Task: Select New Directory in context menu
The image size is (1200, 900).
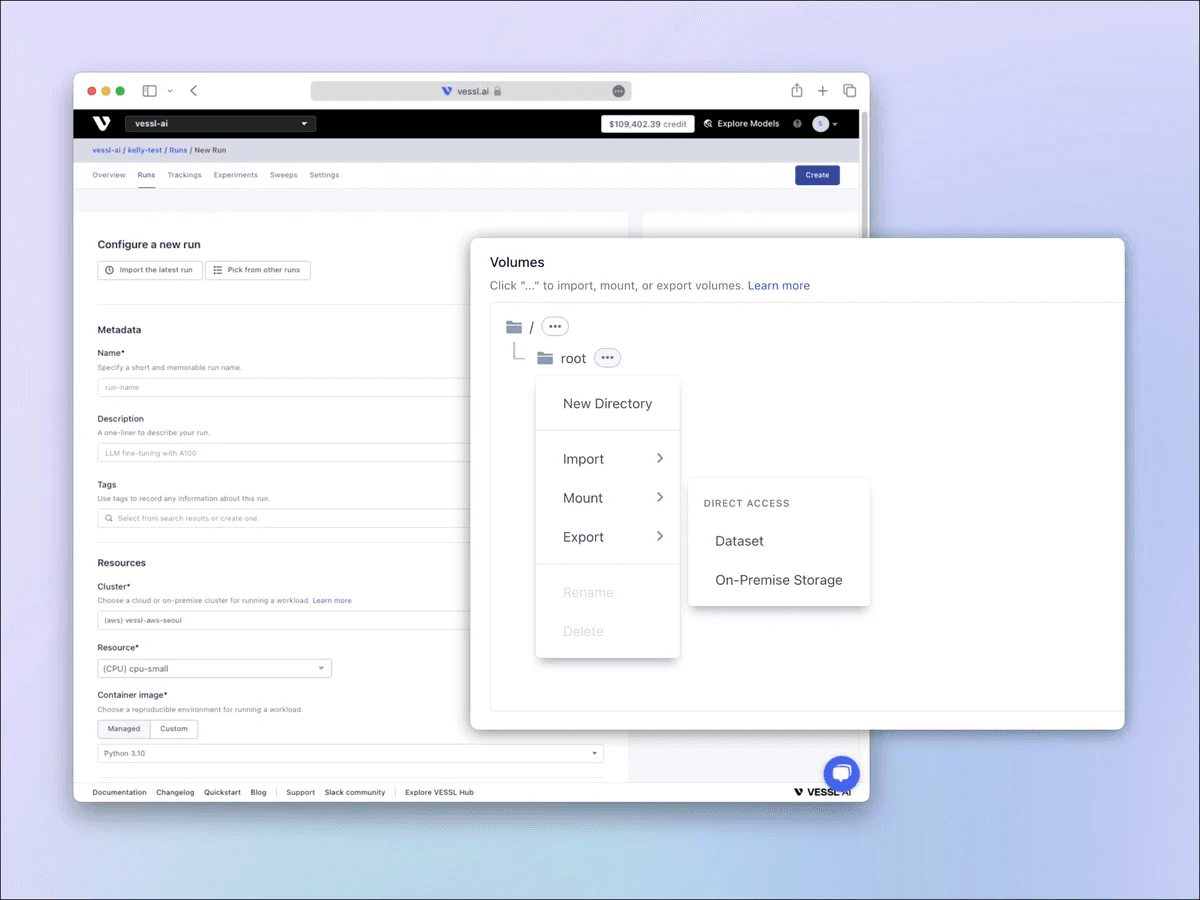Action: click(x=607, y=404)
